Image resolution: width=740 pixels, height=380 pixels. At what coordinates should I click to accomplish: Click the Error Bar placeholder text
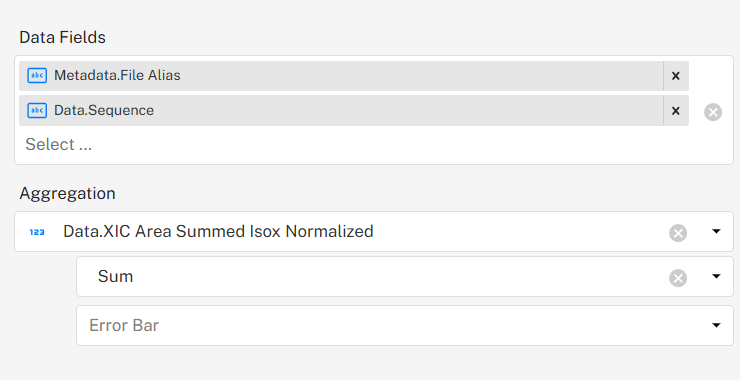tap(124, 325)
